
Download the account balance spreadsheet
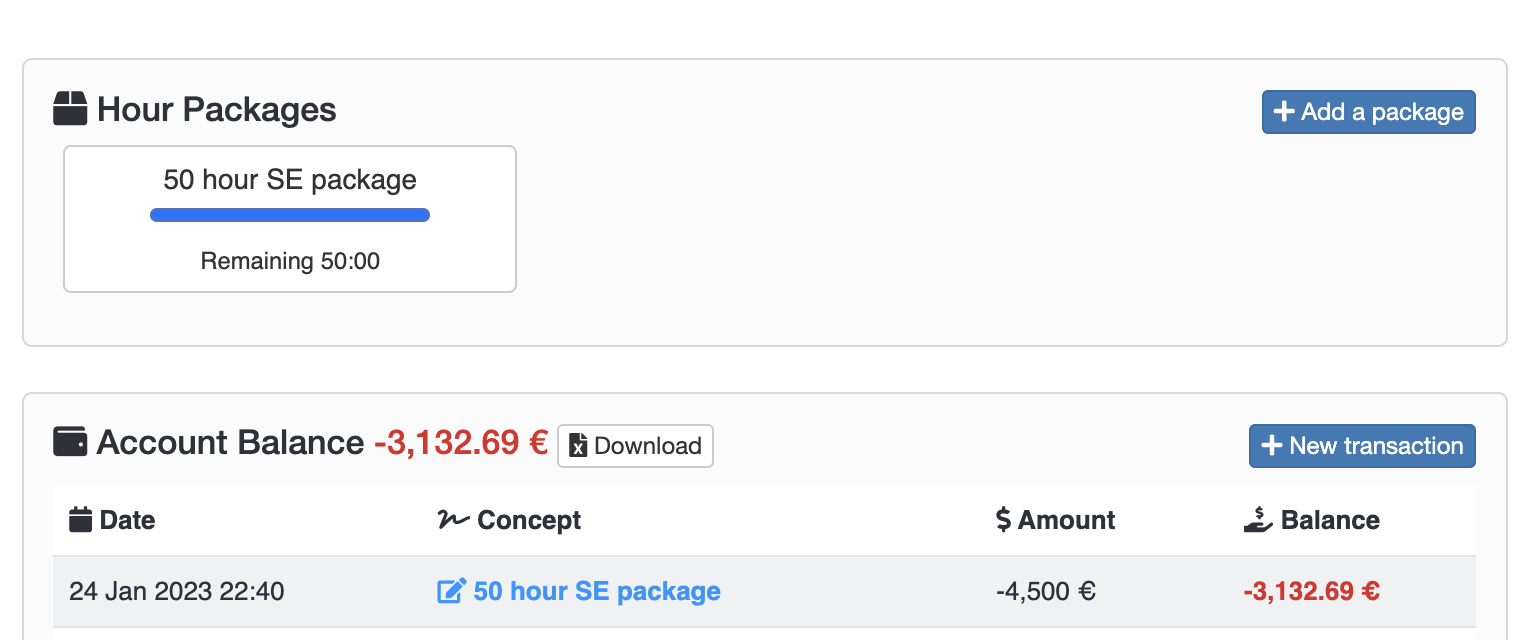[x=635, y=446]
